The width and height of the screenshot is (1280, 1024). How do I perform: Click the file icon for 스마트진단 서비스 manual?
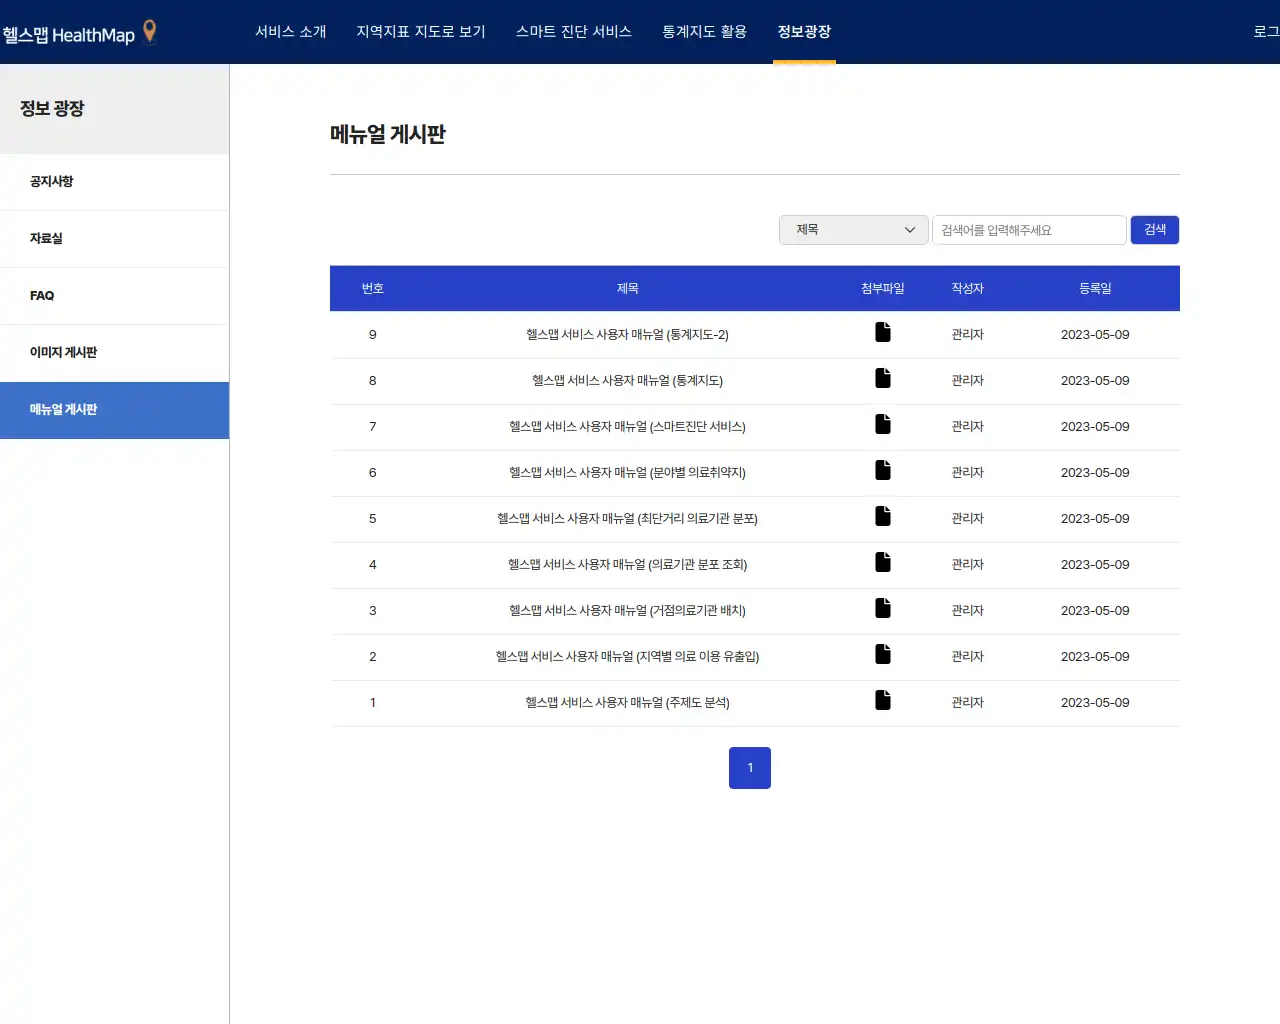[882, 423]
